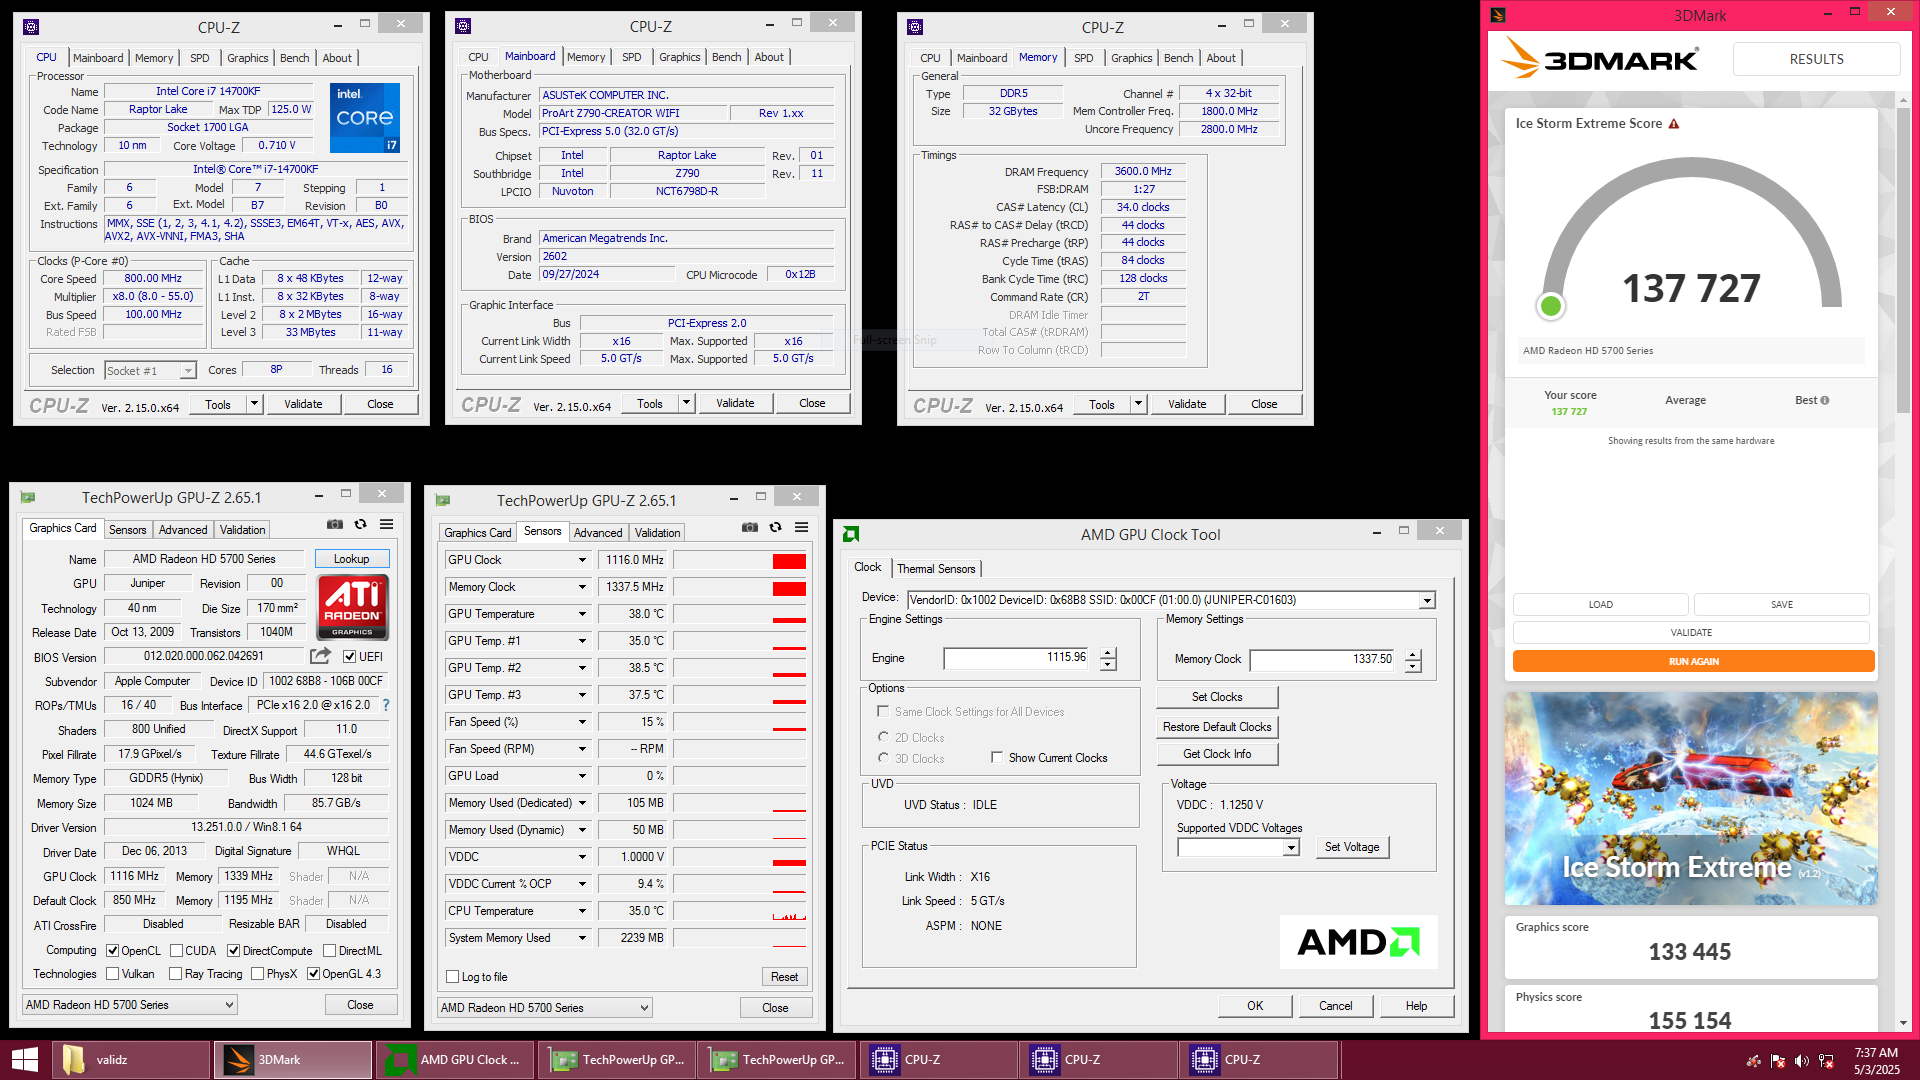Enable the Log to file checkbox
The height and width of the screenshot is (1080, 1920).
[453, 977]
